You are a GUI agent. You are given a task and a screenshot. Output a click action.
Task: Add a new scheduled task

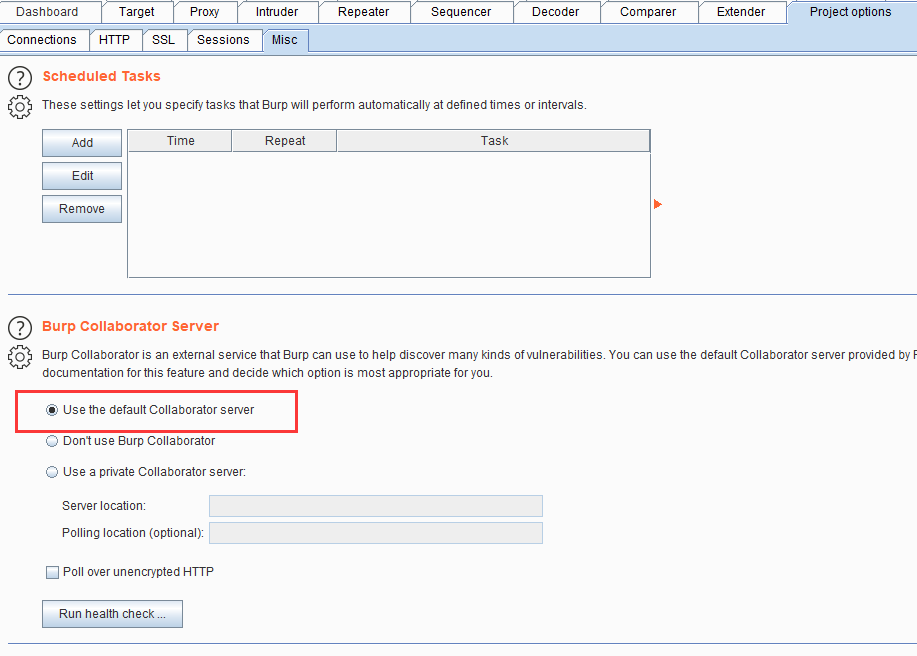coord(82,143)
